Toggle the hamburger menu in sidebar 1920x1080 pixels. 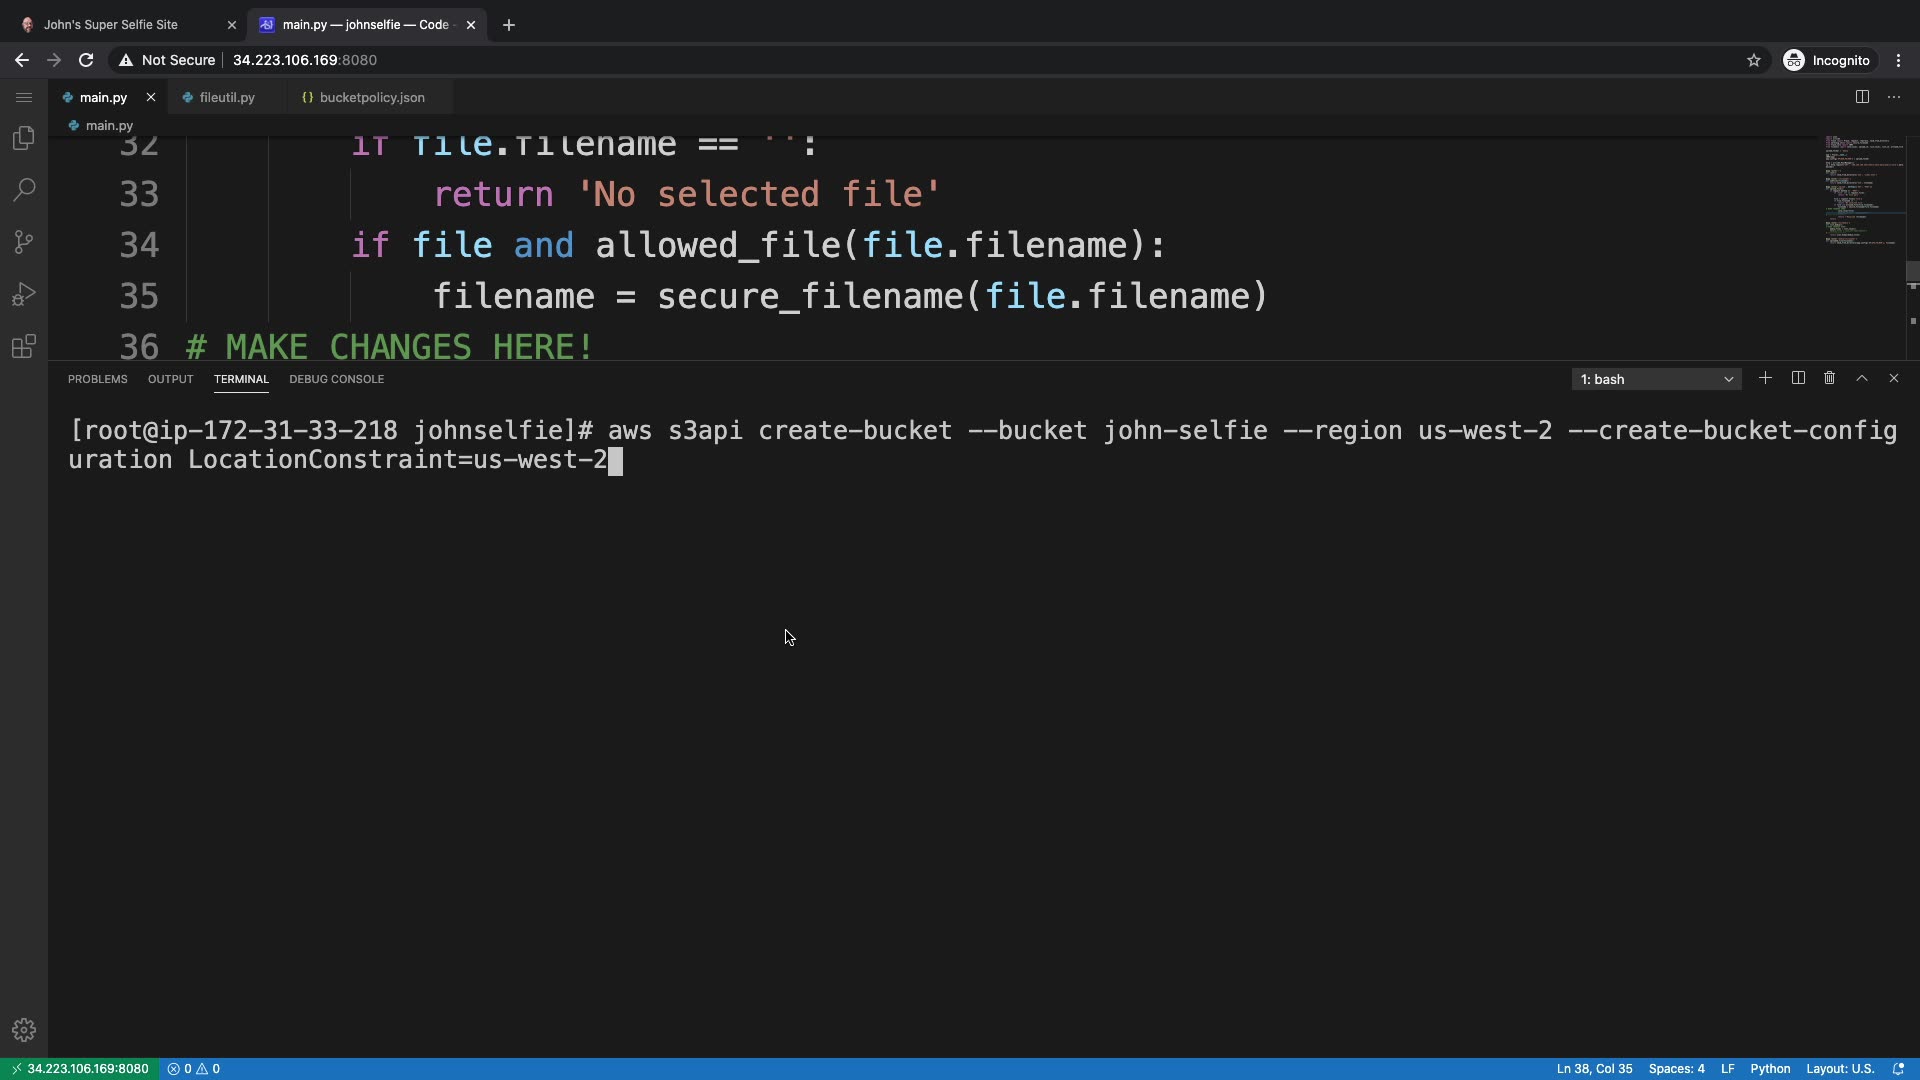(24, 97)
